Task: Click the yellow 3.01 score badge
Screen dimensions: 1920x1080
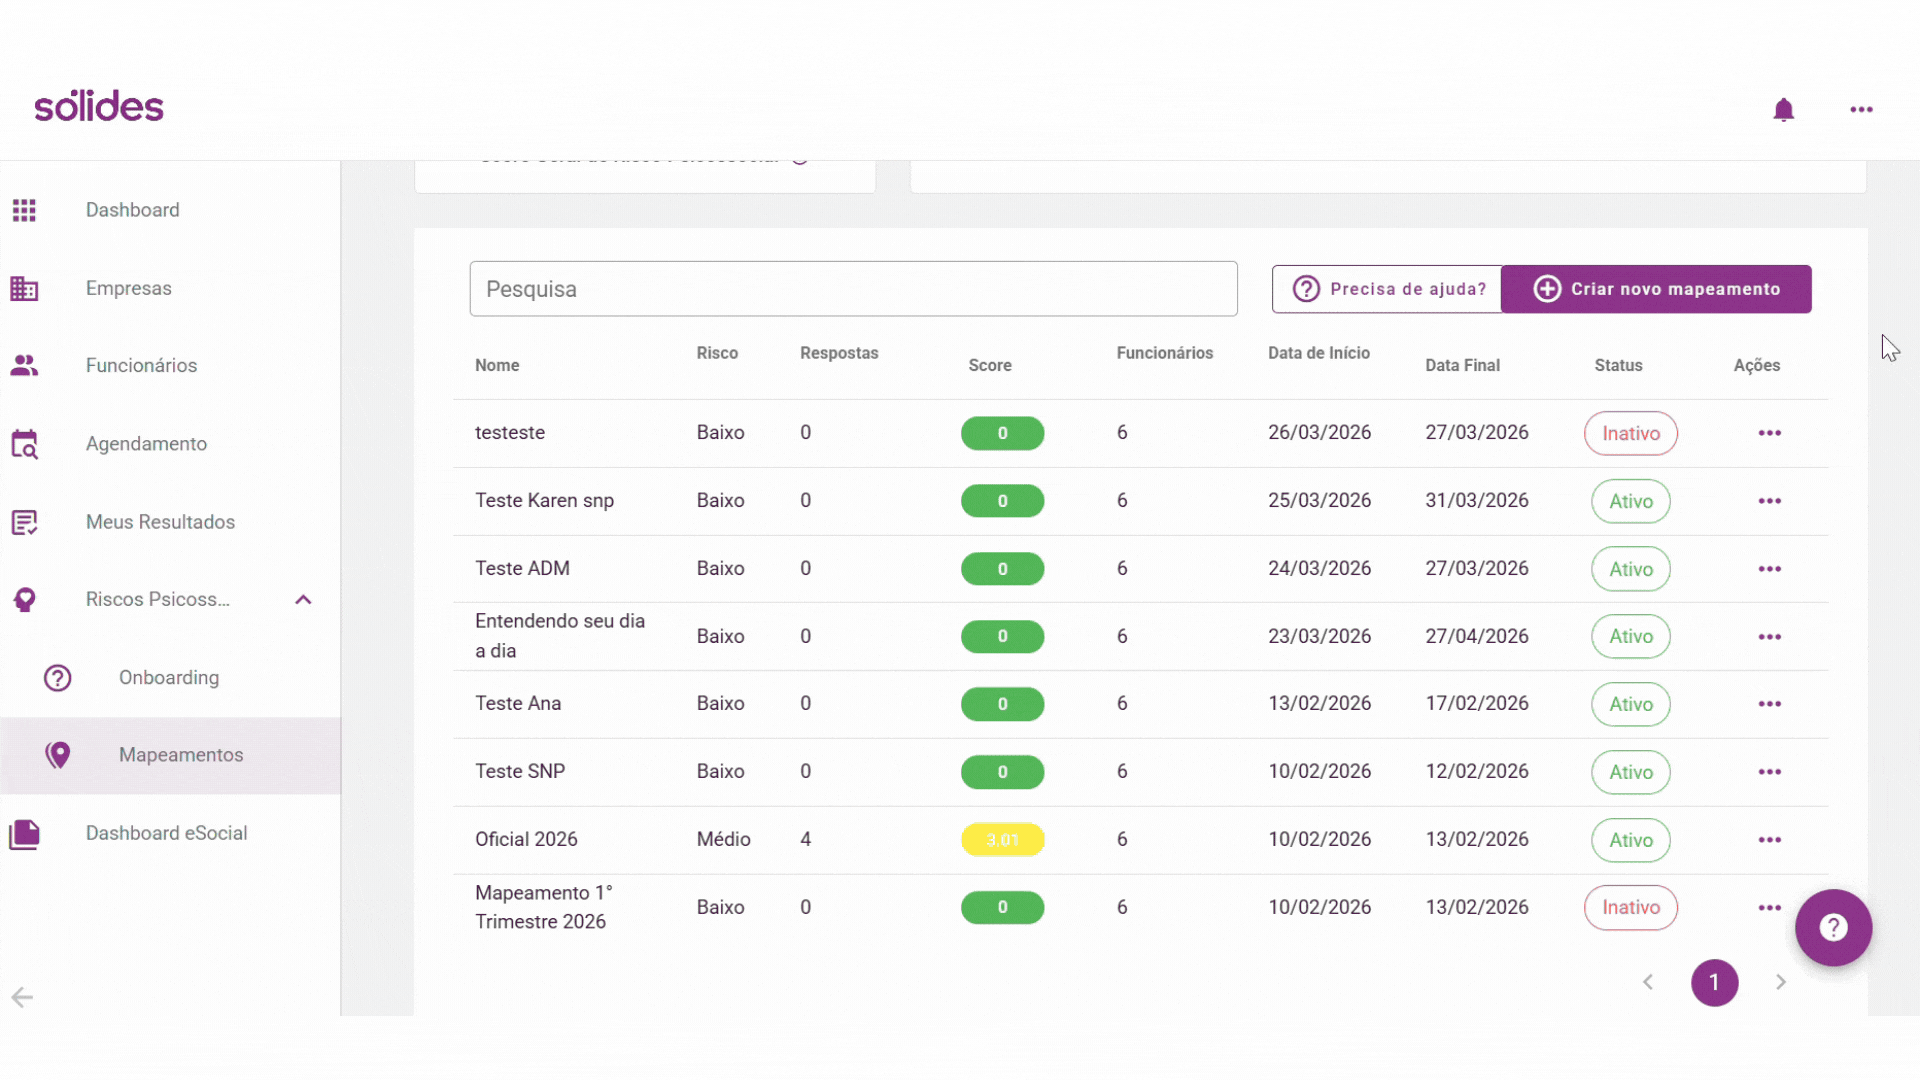Action: point(1002,840)
